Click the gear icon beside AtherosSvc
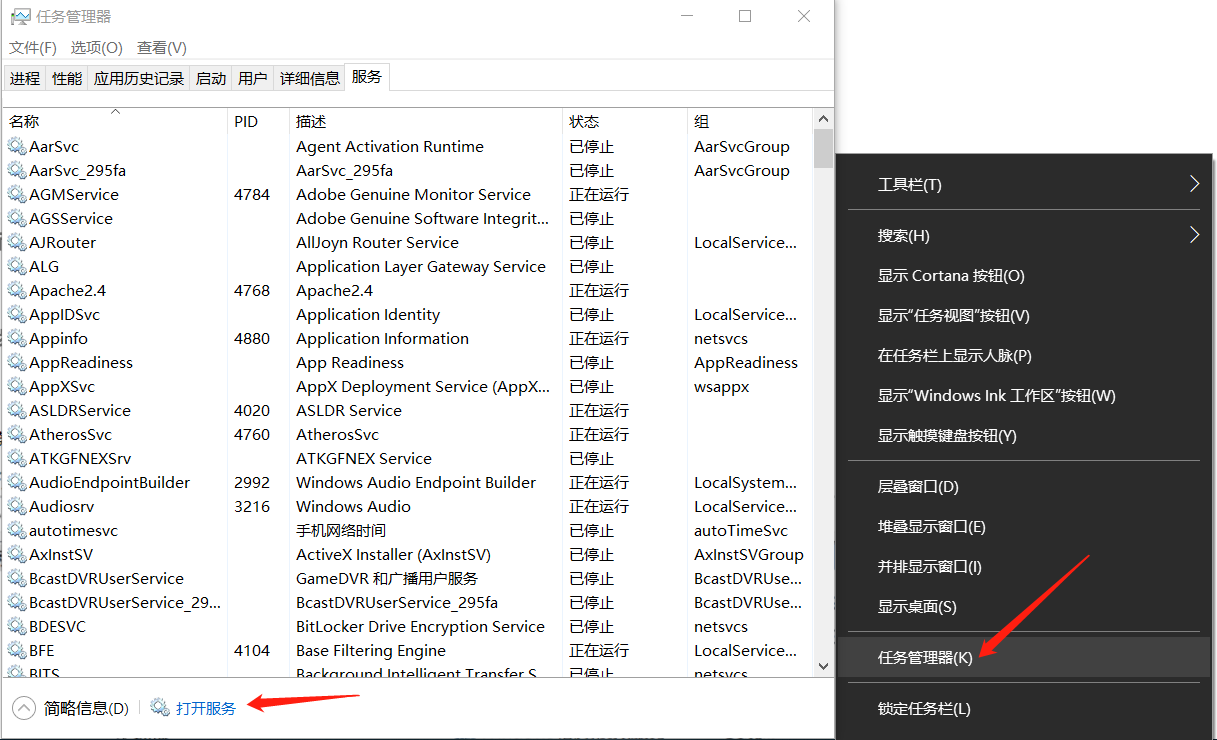The height and width of the screenshot is (740, 1217). point(16,434)
